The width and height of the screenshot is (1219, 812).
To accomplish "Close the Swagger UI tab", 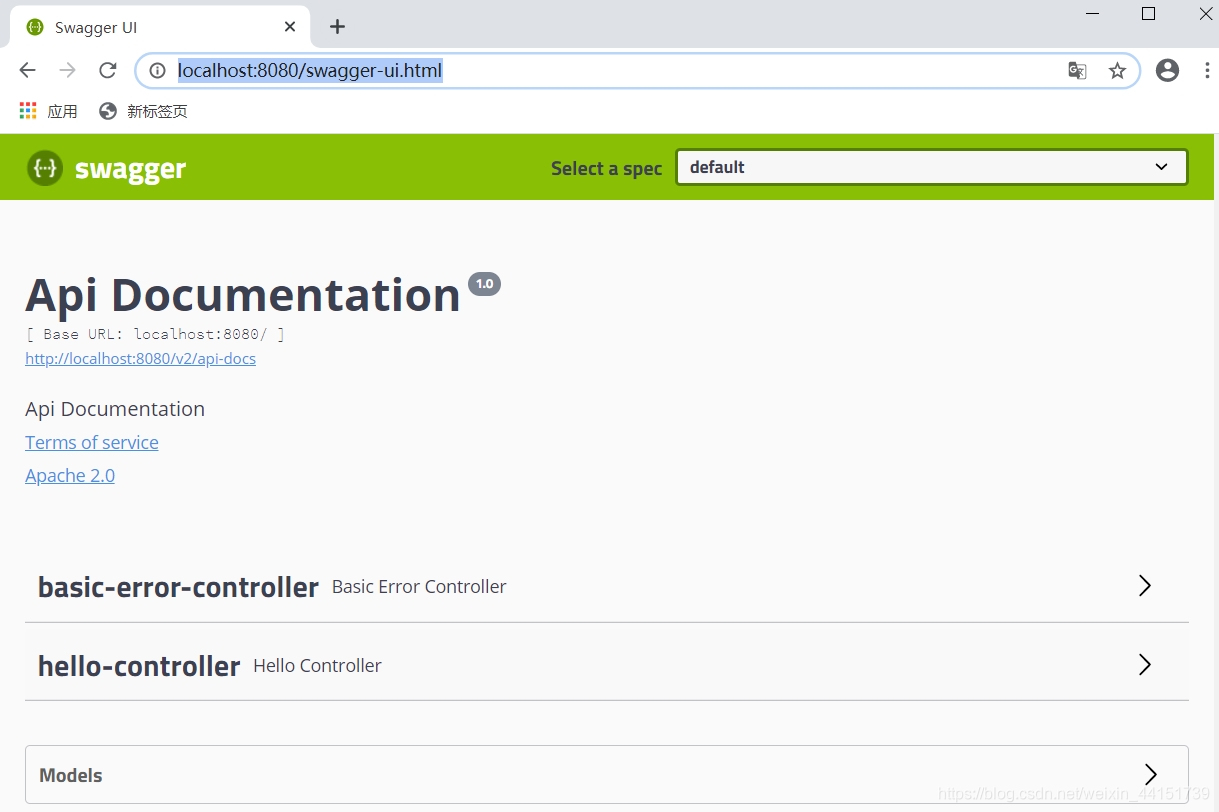I will click(x=290, y=27).
